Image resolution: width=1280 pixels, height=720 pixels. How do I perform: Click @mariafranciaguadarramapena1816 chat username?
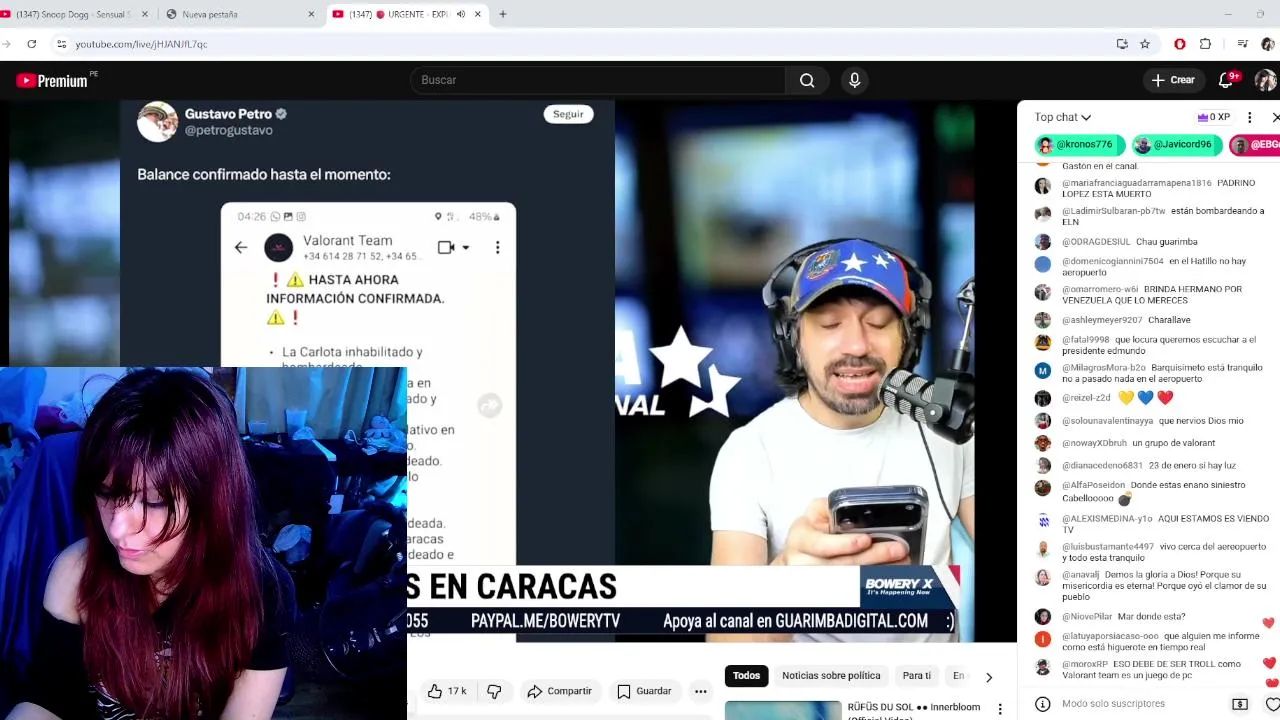pos(1137,183)
